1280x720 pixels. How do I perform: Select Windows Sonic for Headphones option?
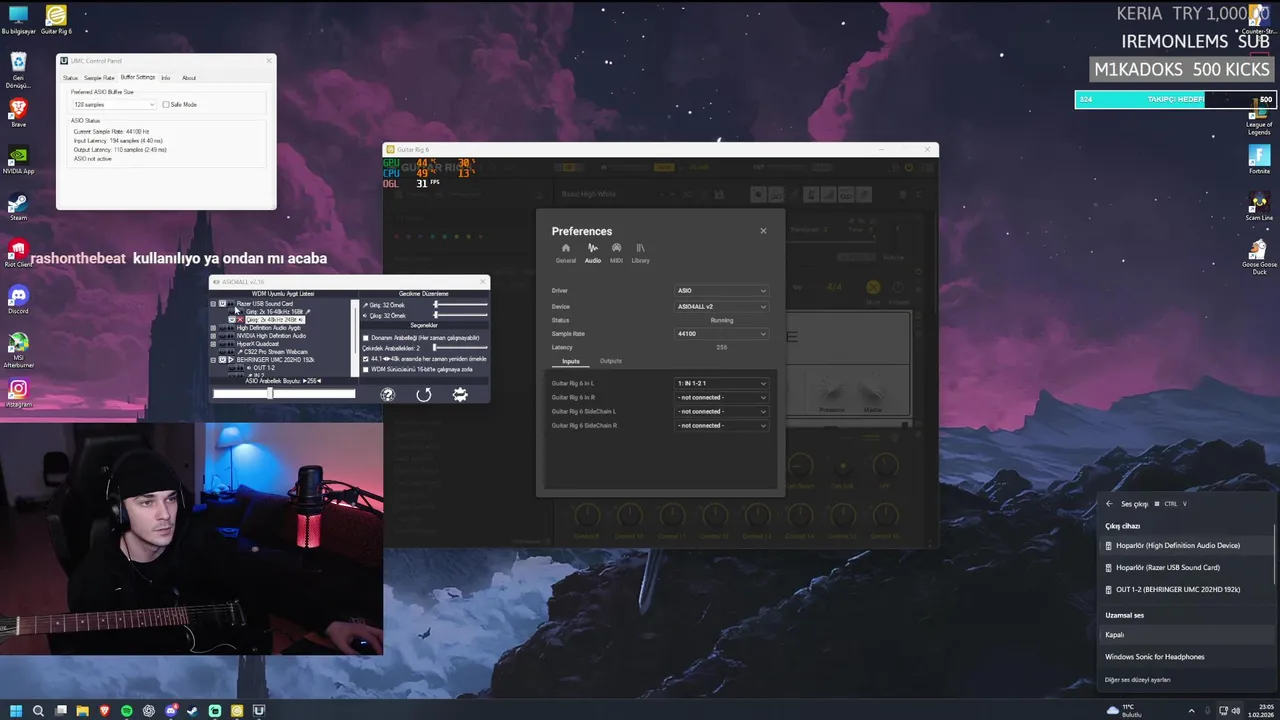point(1188,657)
